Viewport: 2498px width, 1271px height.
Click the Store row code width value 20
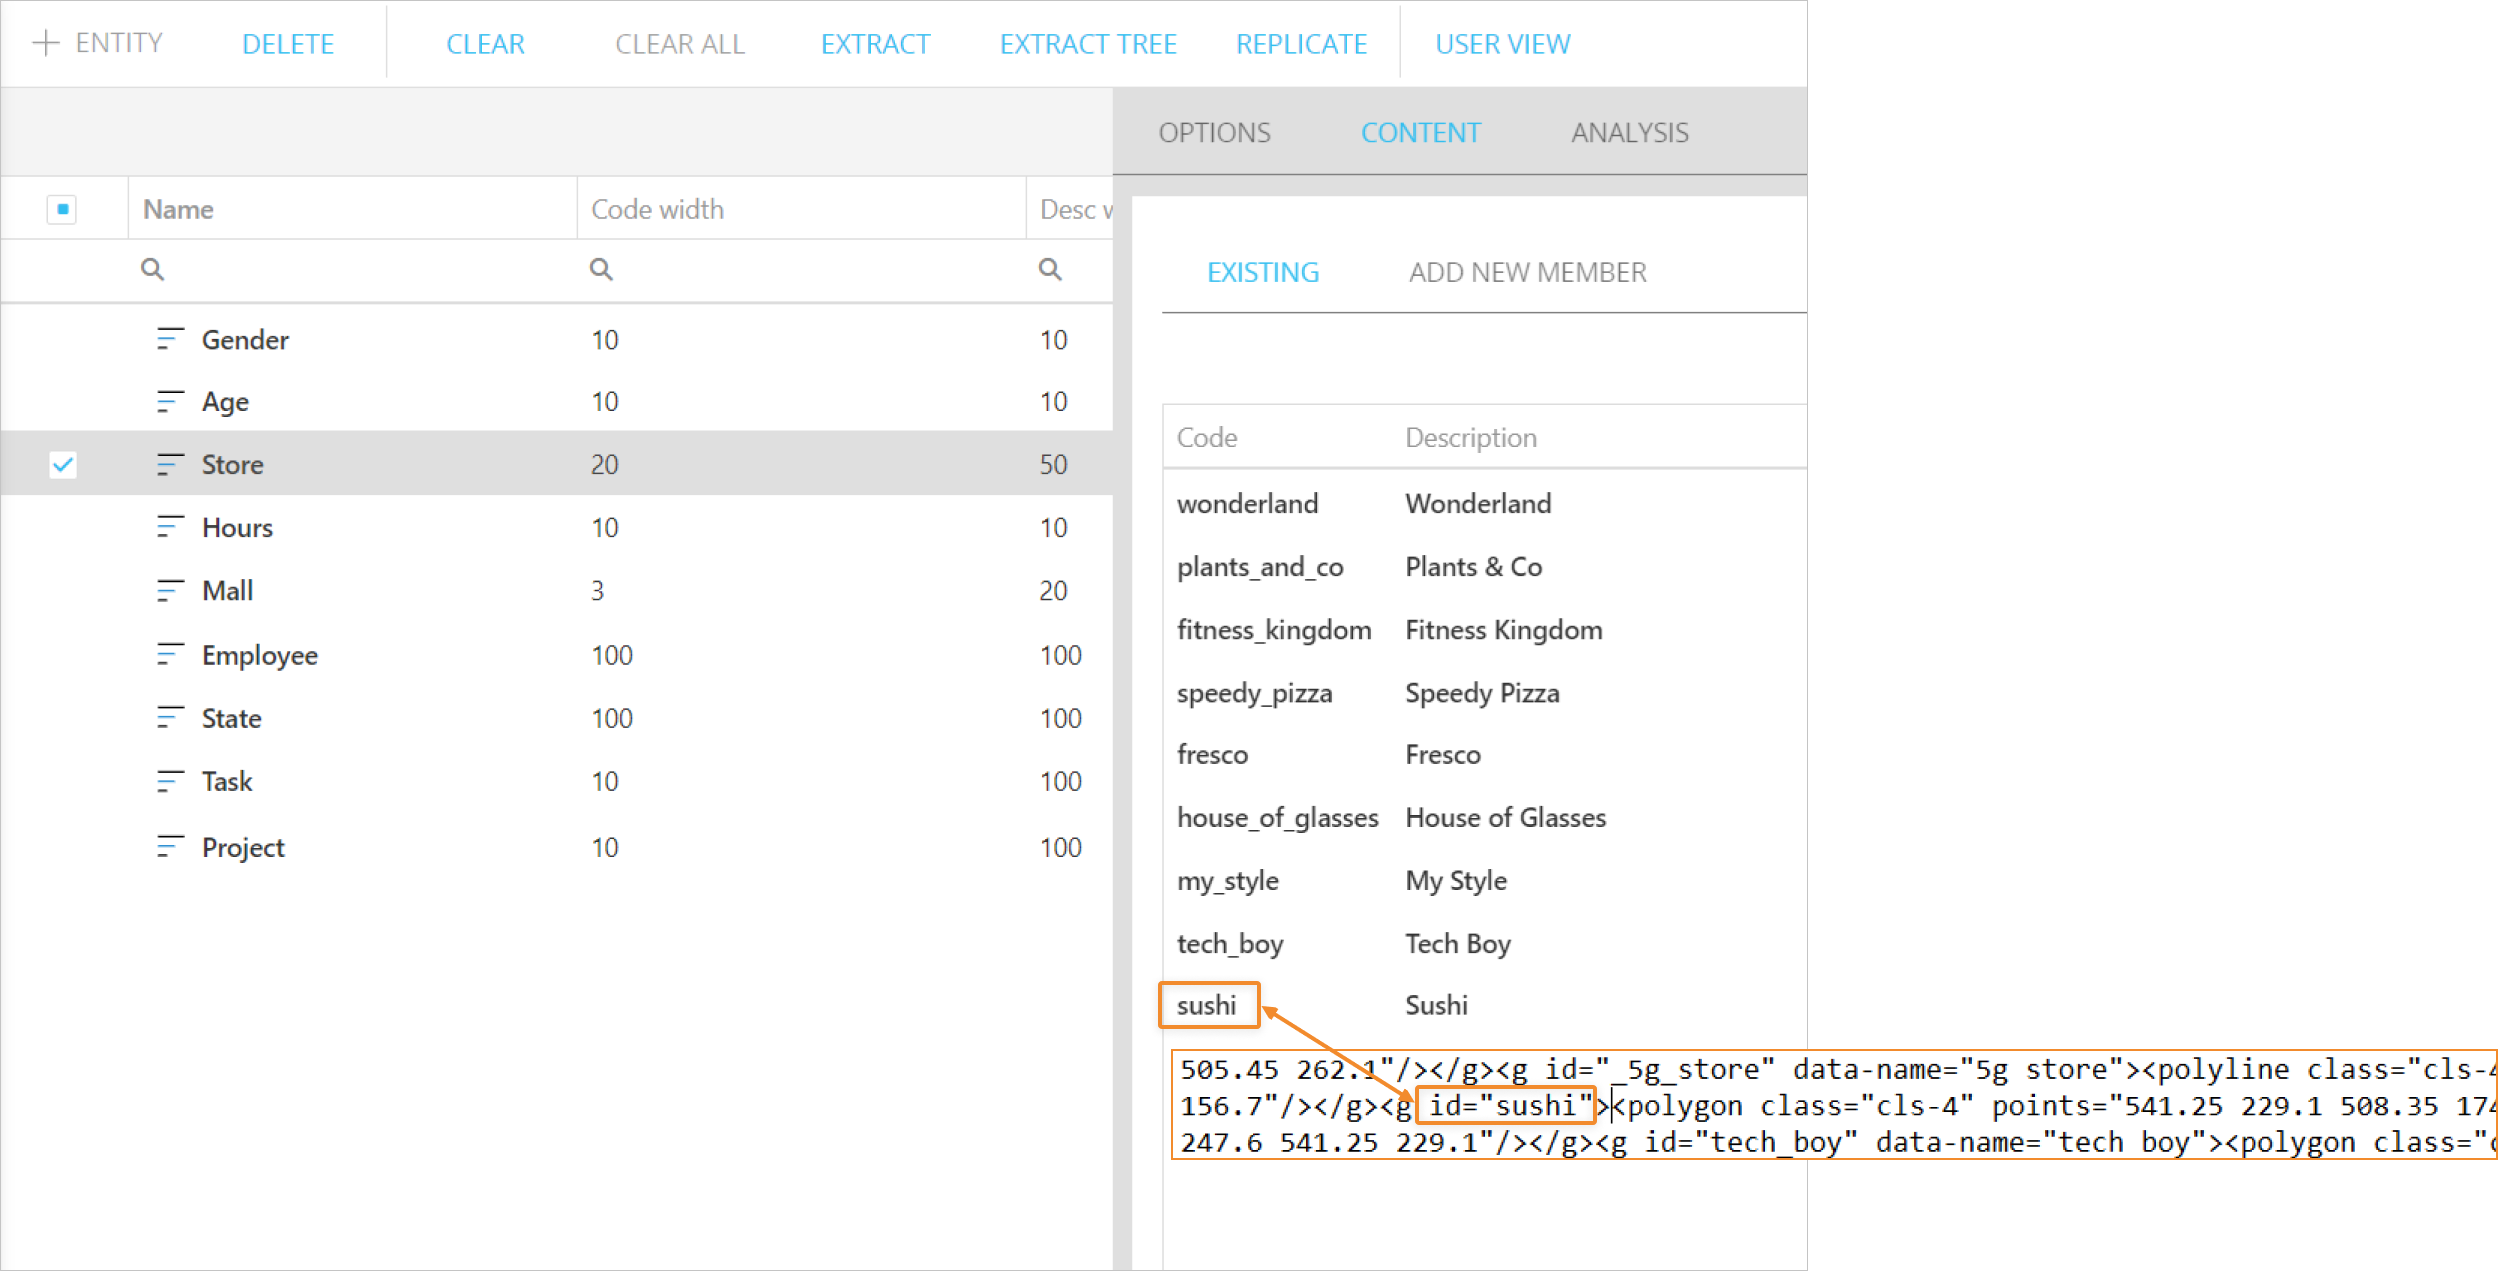tap(604, 464)
